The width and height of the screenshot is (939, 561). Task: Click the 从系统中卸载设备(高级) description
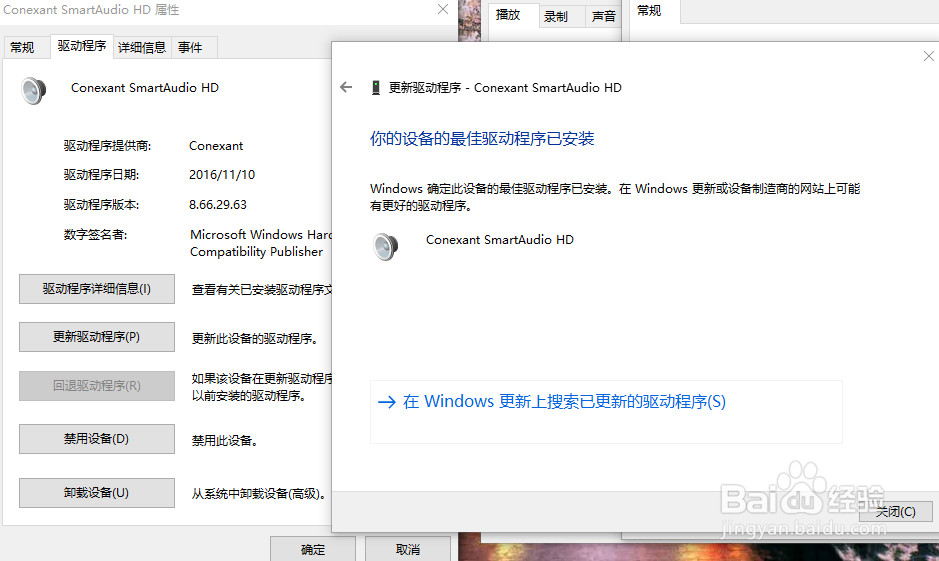261,495
